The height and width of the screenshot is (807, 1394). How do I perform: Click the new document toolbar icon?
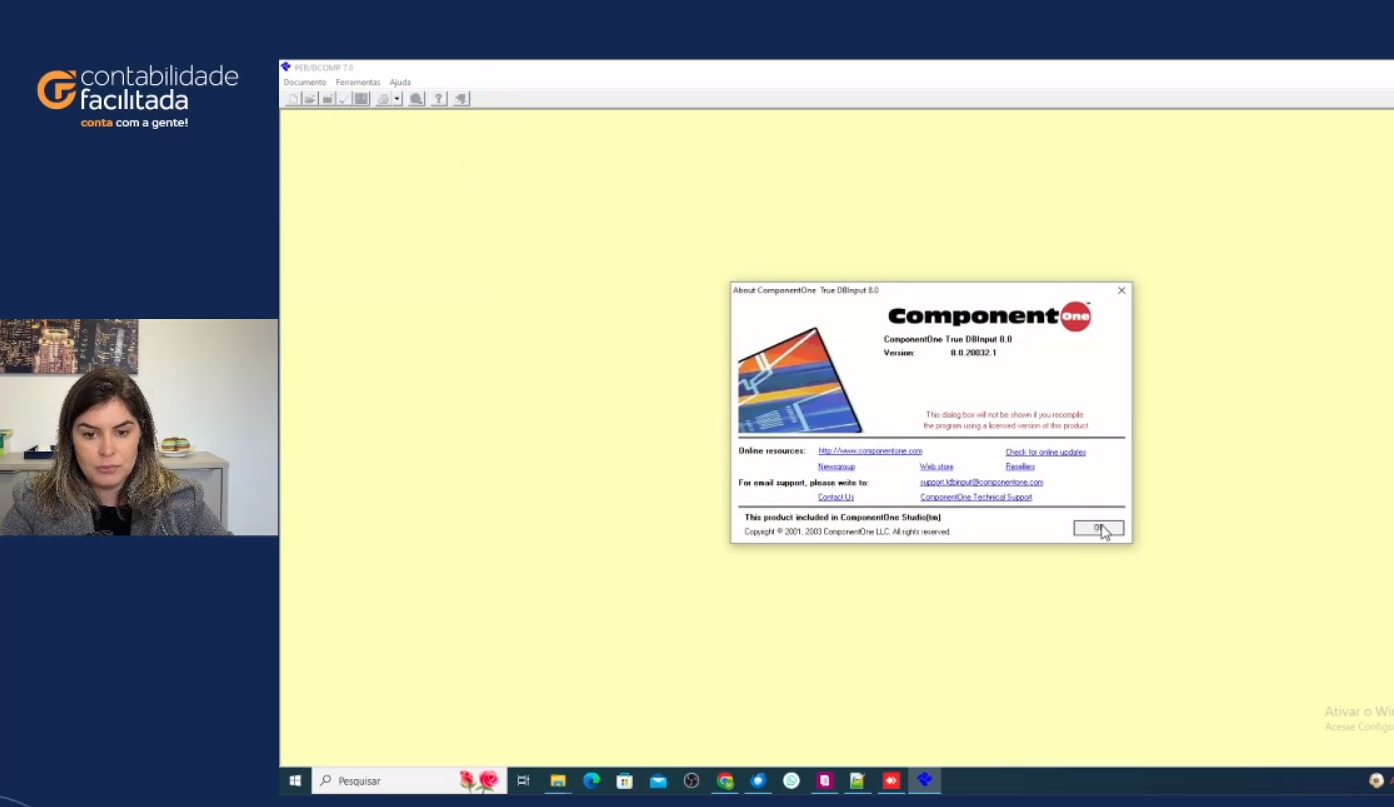[293, 99]
